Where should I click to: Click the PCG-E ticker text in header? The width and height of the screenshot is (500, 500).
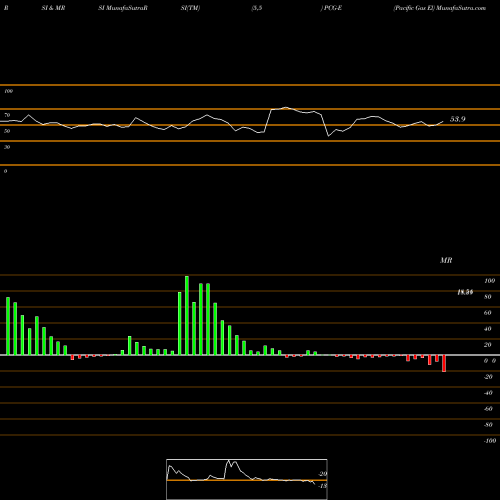pos(333,8)
